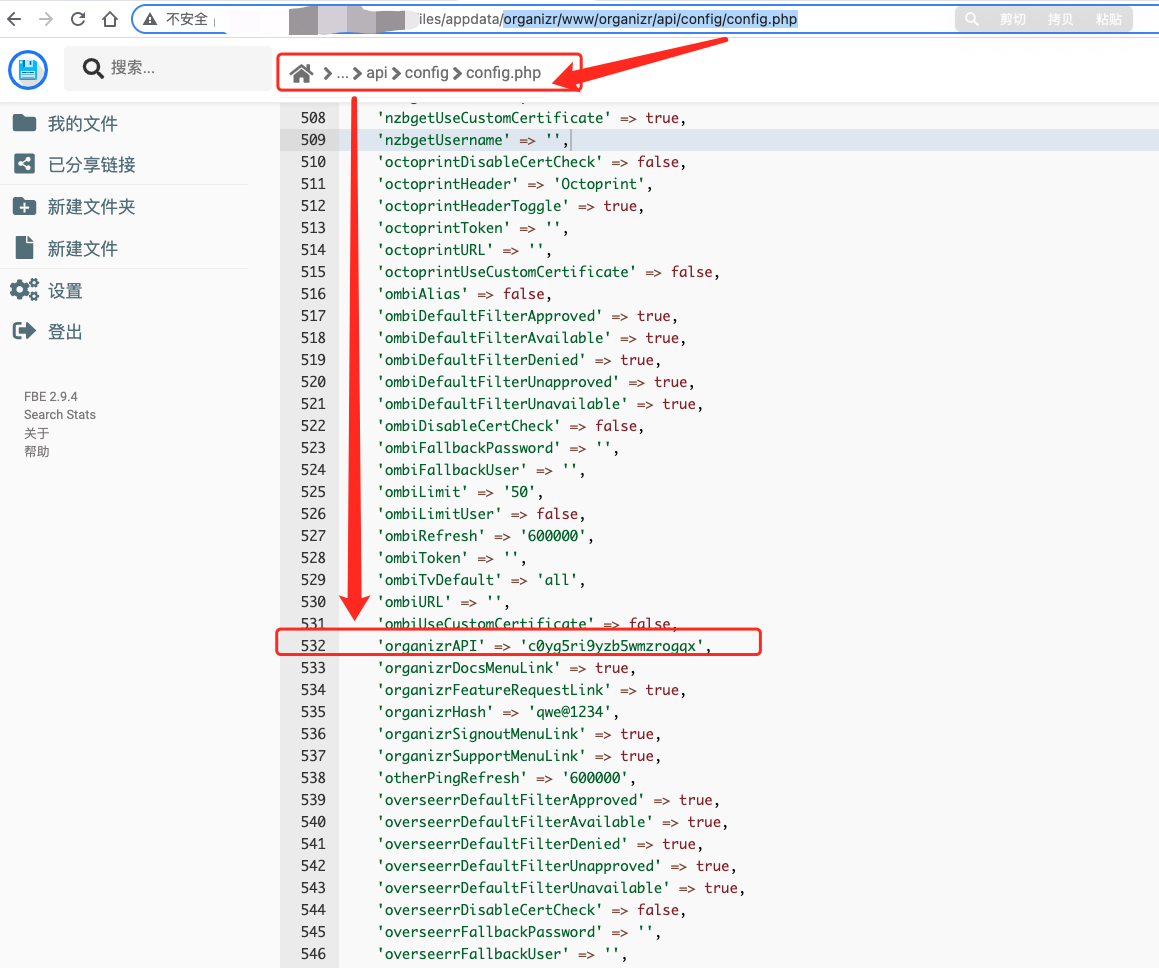Click the 'c0yg5ri9yzb5wmzrogqx' value
The height and width of the screenshot is (968, 1159).
click(x=612, y=646)
